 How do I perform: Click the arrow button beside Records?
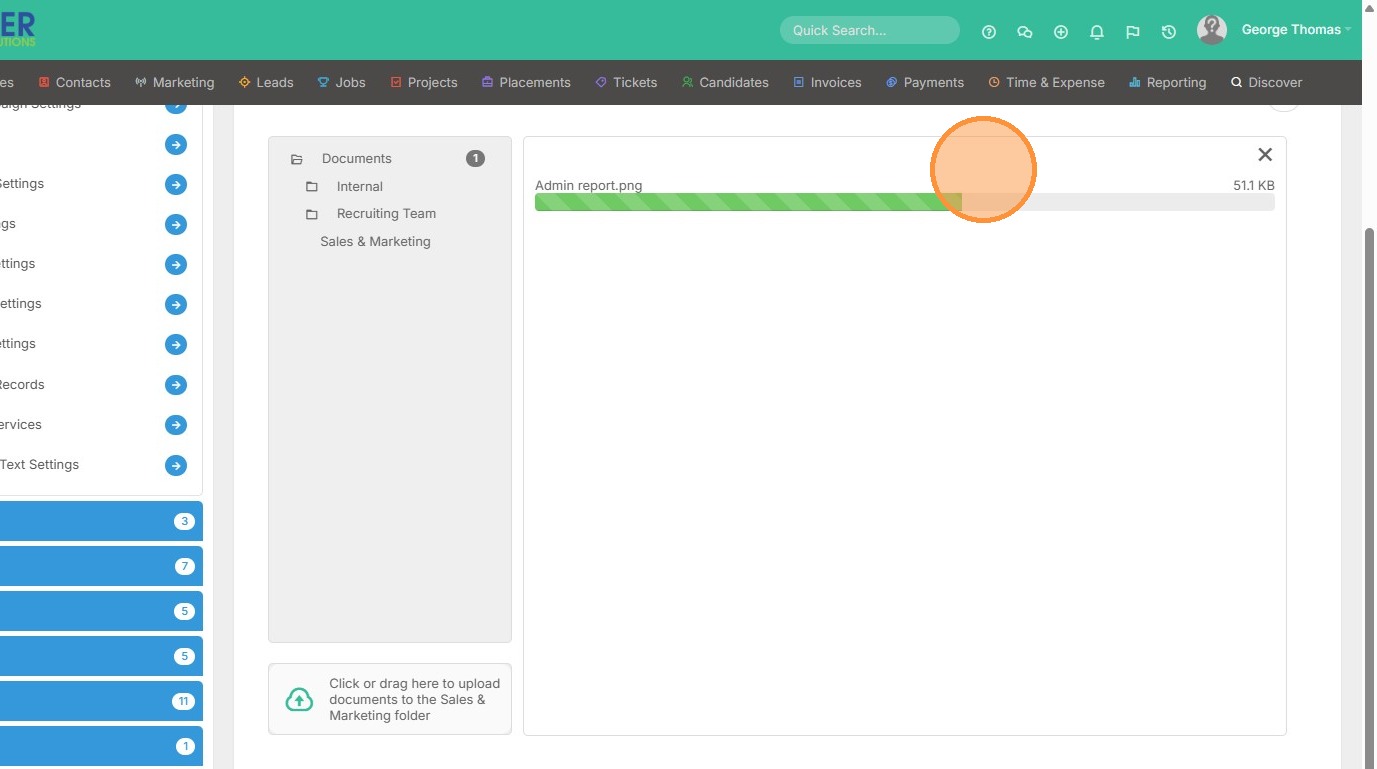pyautogui.click(x=176, y=385)
